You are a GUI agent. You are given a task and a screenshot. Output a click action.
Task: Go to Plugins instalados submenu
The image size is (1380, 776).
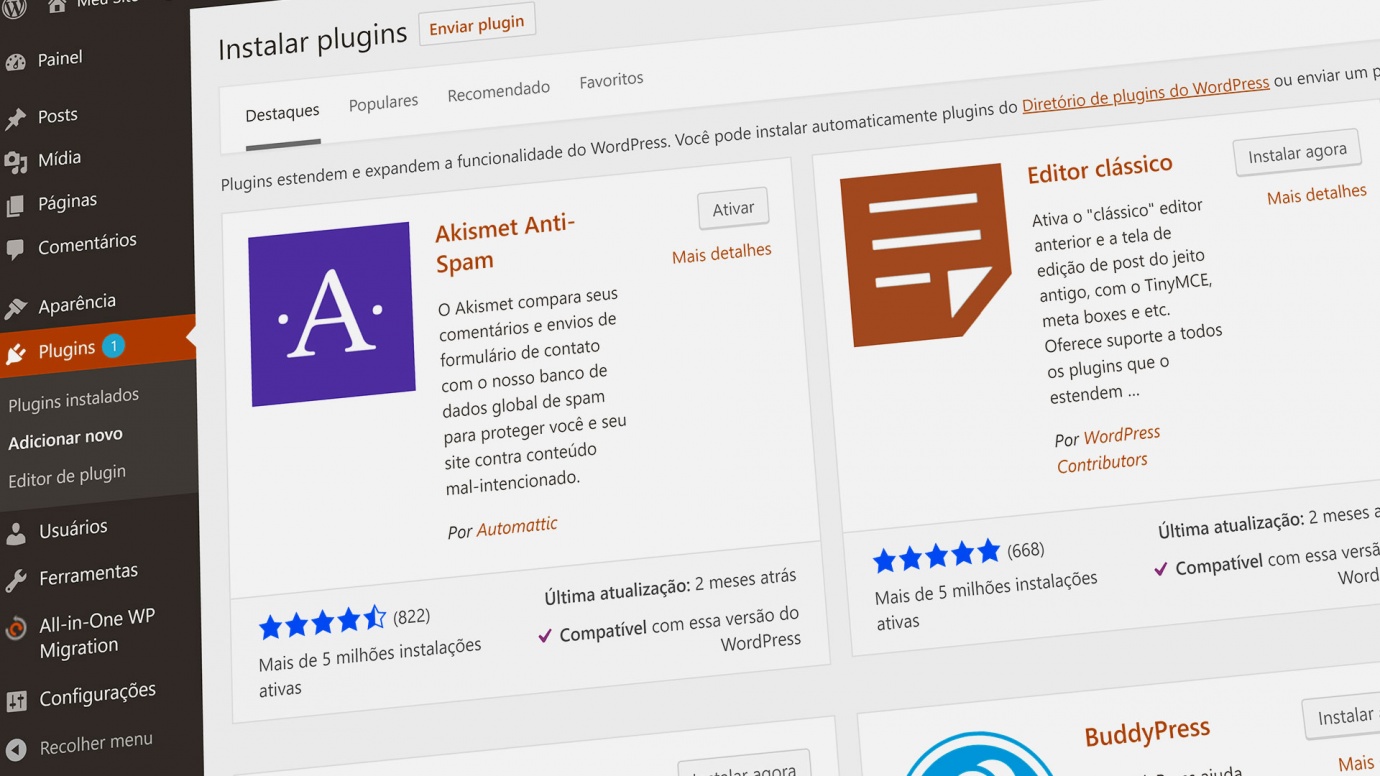(x=74, y=400)
